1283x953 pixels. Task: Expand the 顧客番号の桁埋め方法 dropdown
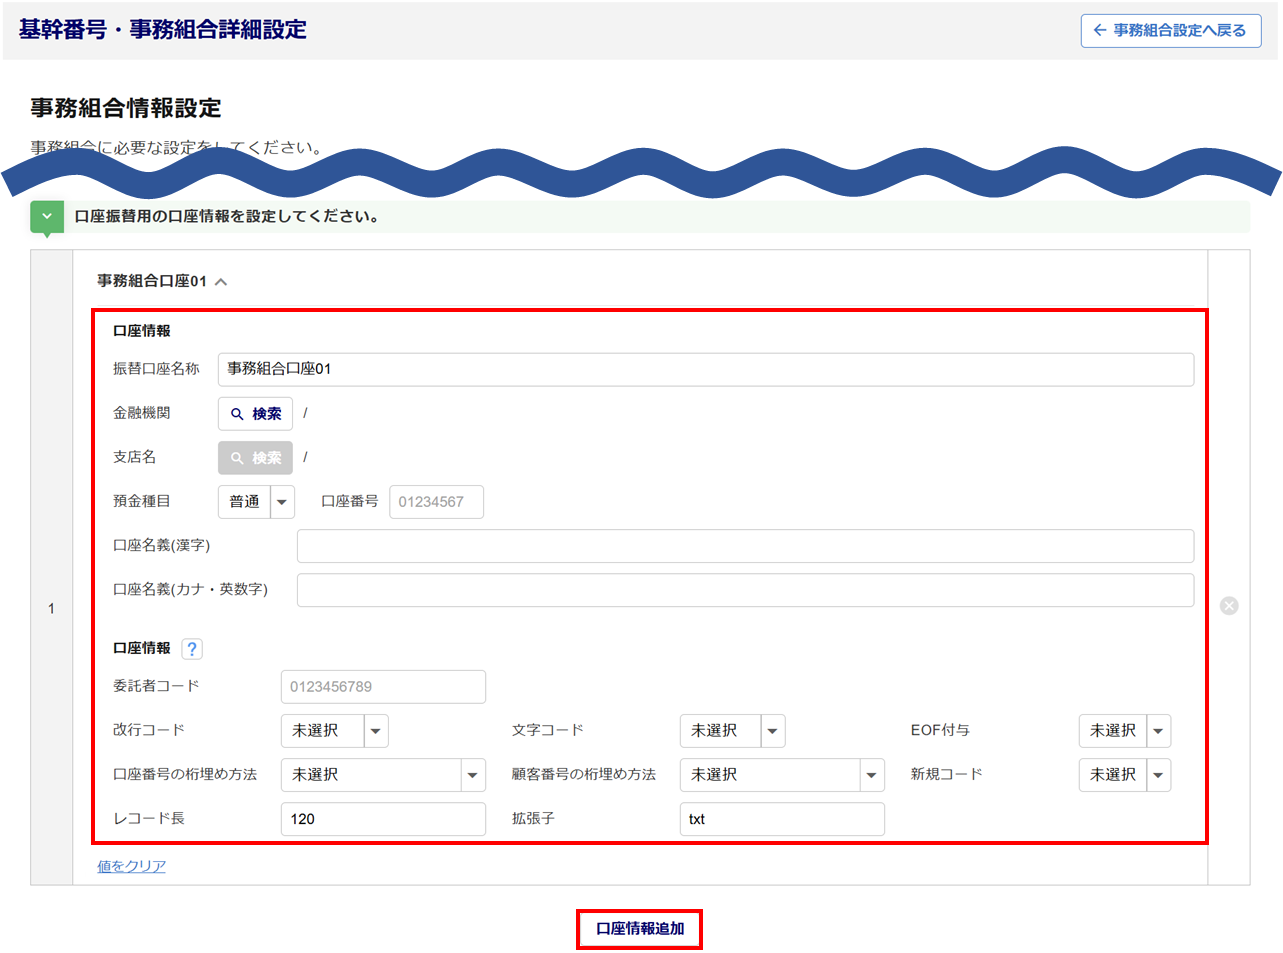coord(782,775)
